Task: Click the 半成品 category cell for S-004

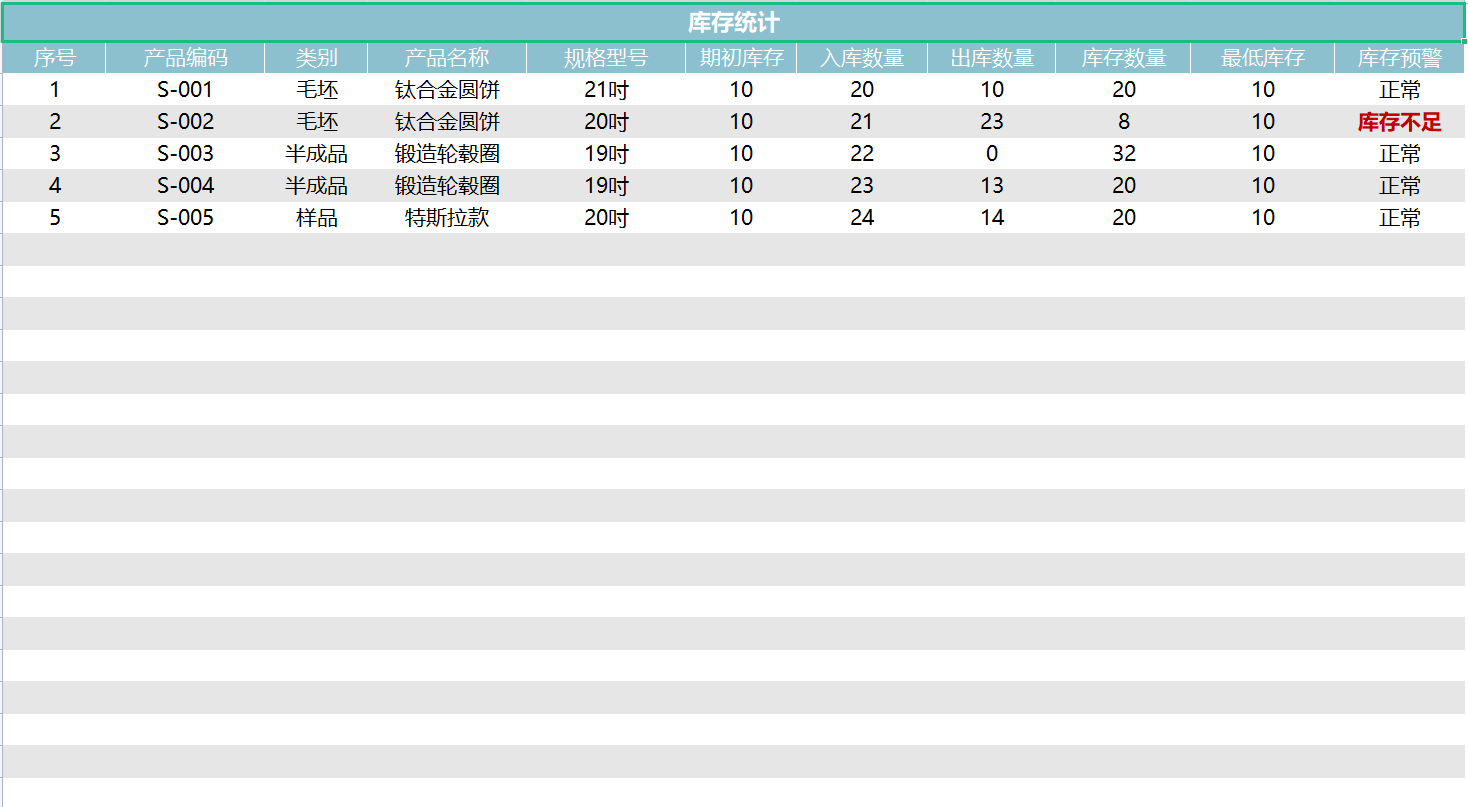Action: point(316,186)
